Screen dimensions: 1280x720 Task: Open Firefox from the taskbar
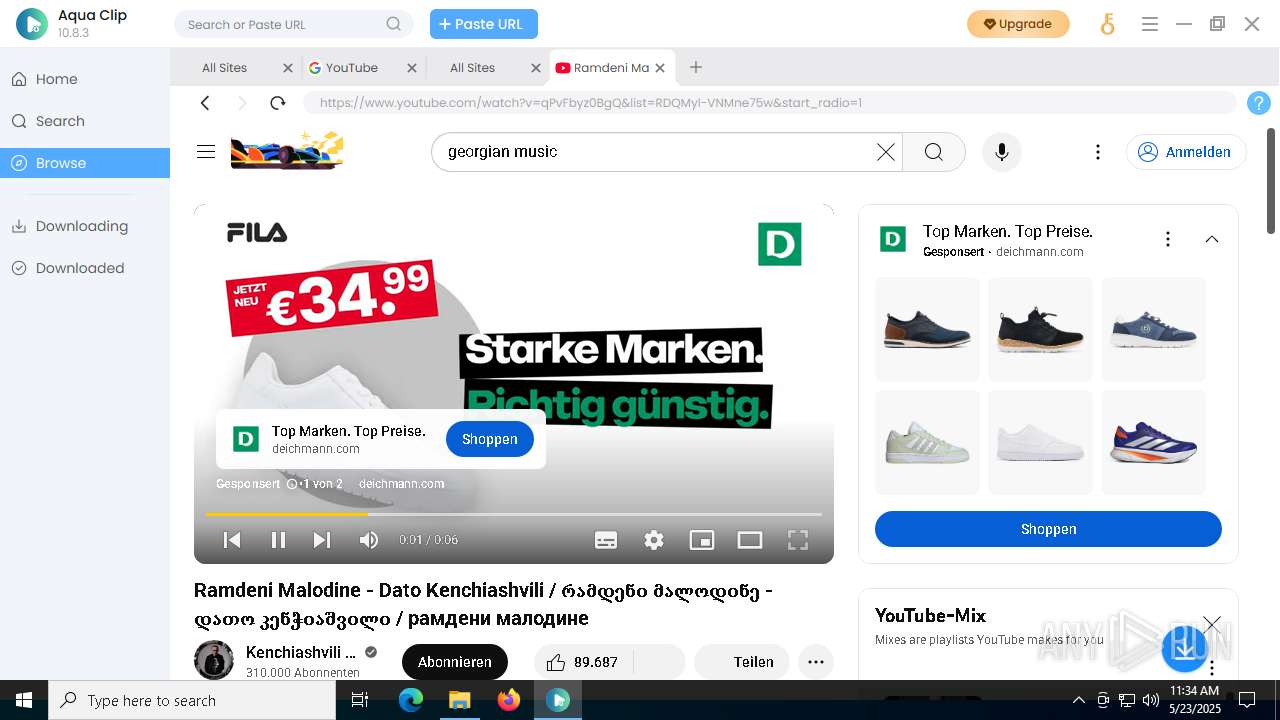coord(509,700)
